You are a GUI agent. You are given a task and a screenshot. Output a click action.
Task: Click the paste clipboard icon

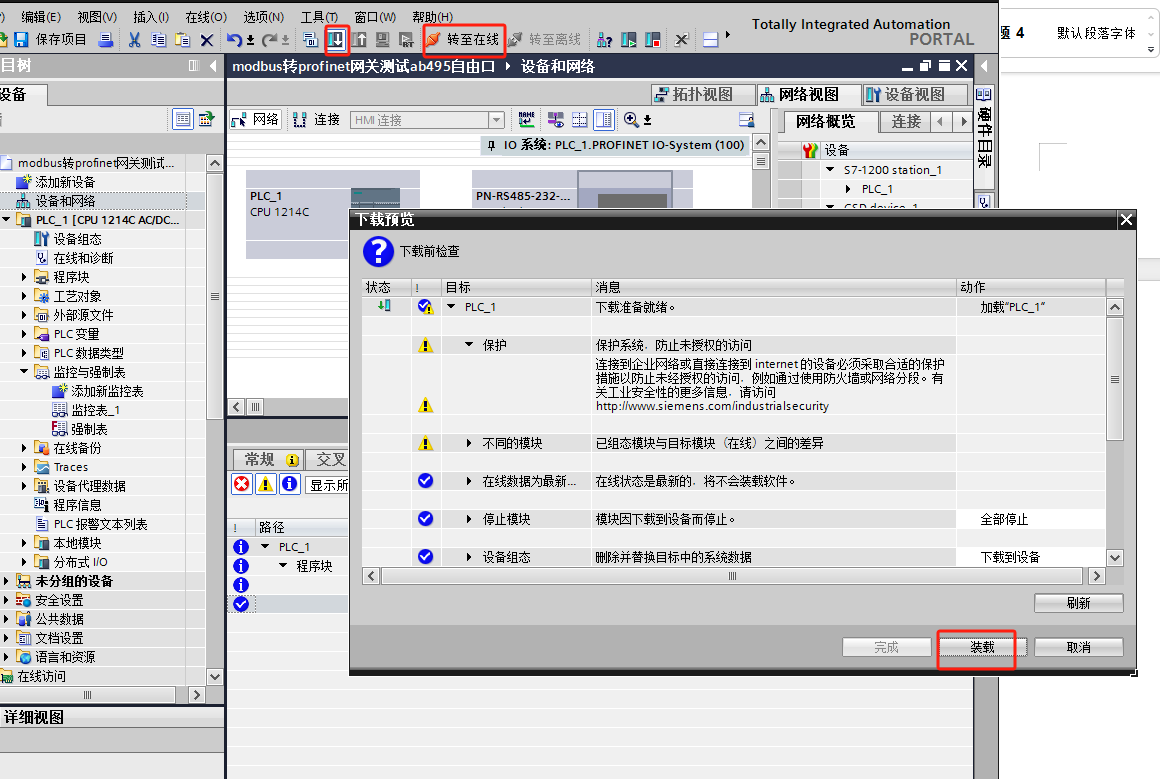coord(182,39)
